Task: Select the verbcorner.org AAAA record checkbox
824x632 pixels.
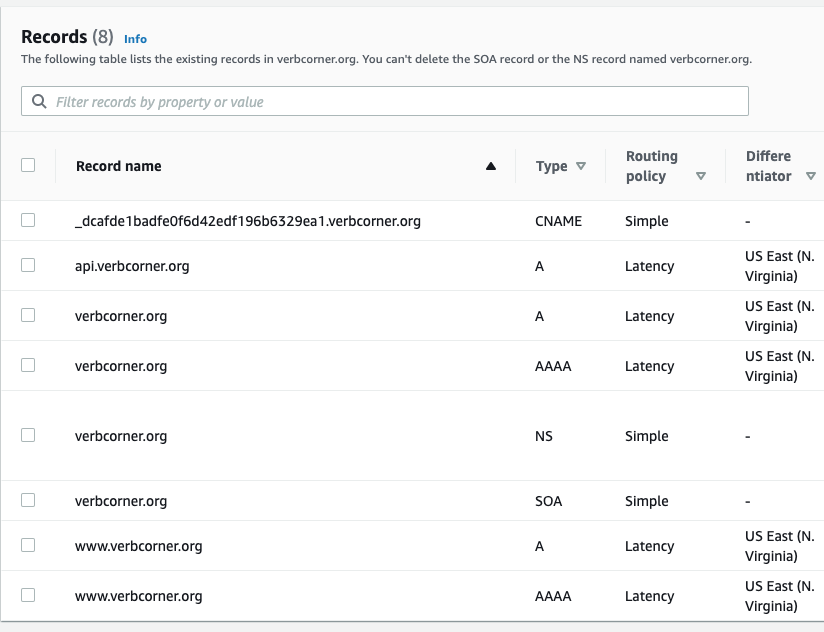Action: [x=30, y=366]
